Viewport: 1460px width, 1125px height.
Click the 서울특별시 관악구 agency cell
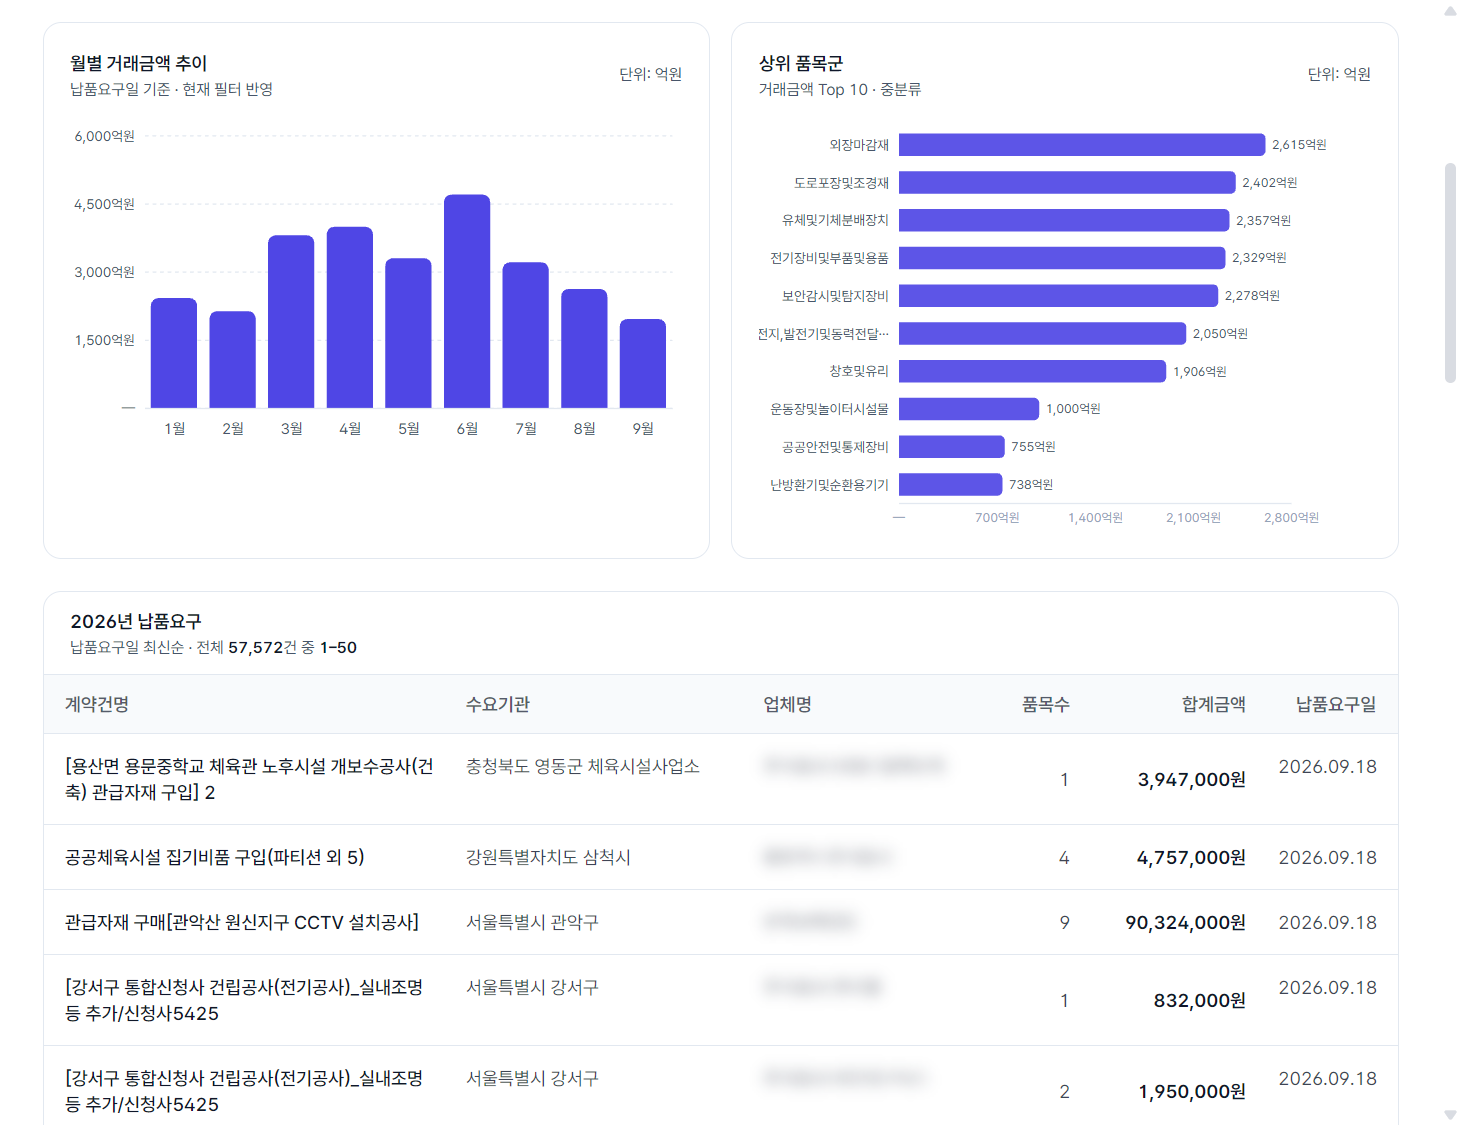pyautogui.click(x=532, y=922)
